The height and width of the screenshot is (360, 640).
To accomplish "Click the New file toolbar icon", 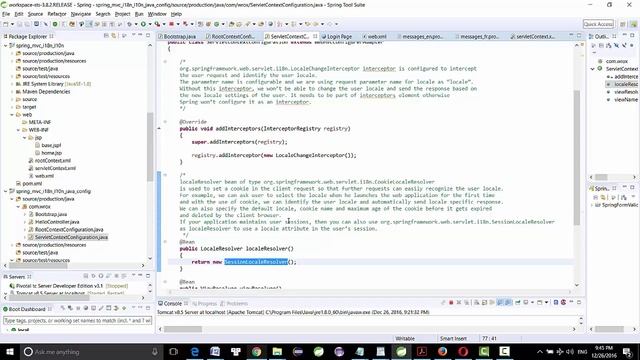I will click(x=6, y=24).
